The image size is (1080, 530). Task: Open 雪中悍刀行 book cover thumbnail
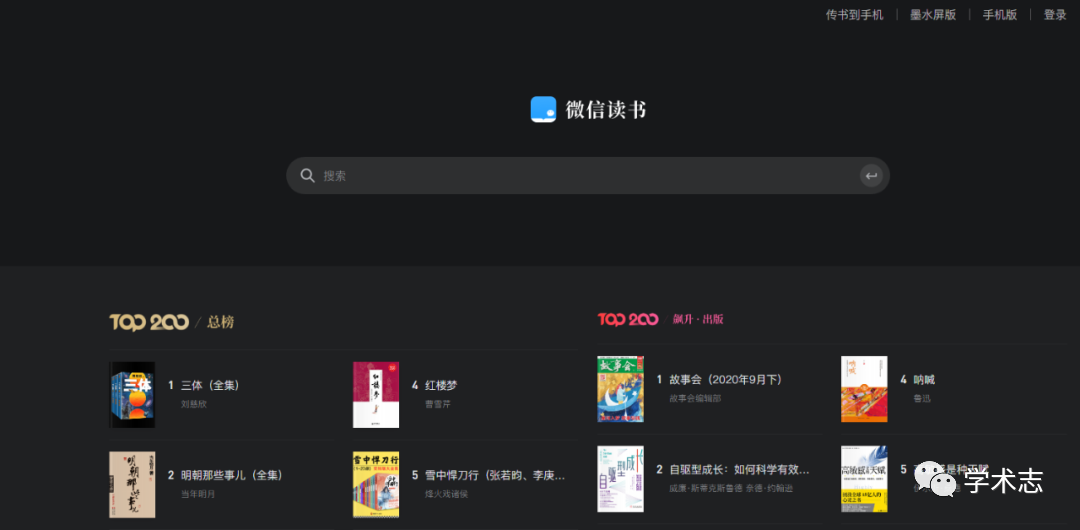click(x=376, y=485)
